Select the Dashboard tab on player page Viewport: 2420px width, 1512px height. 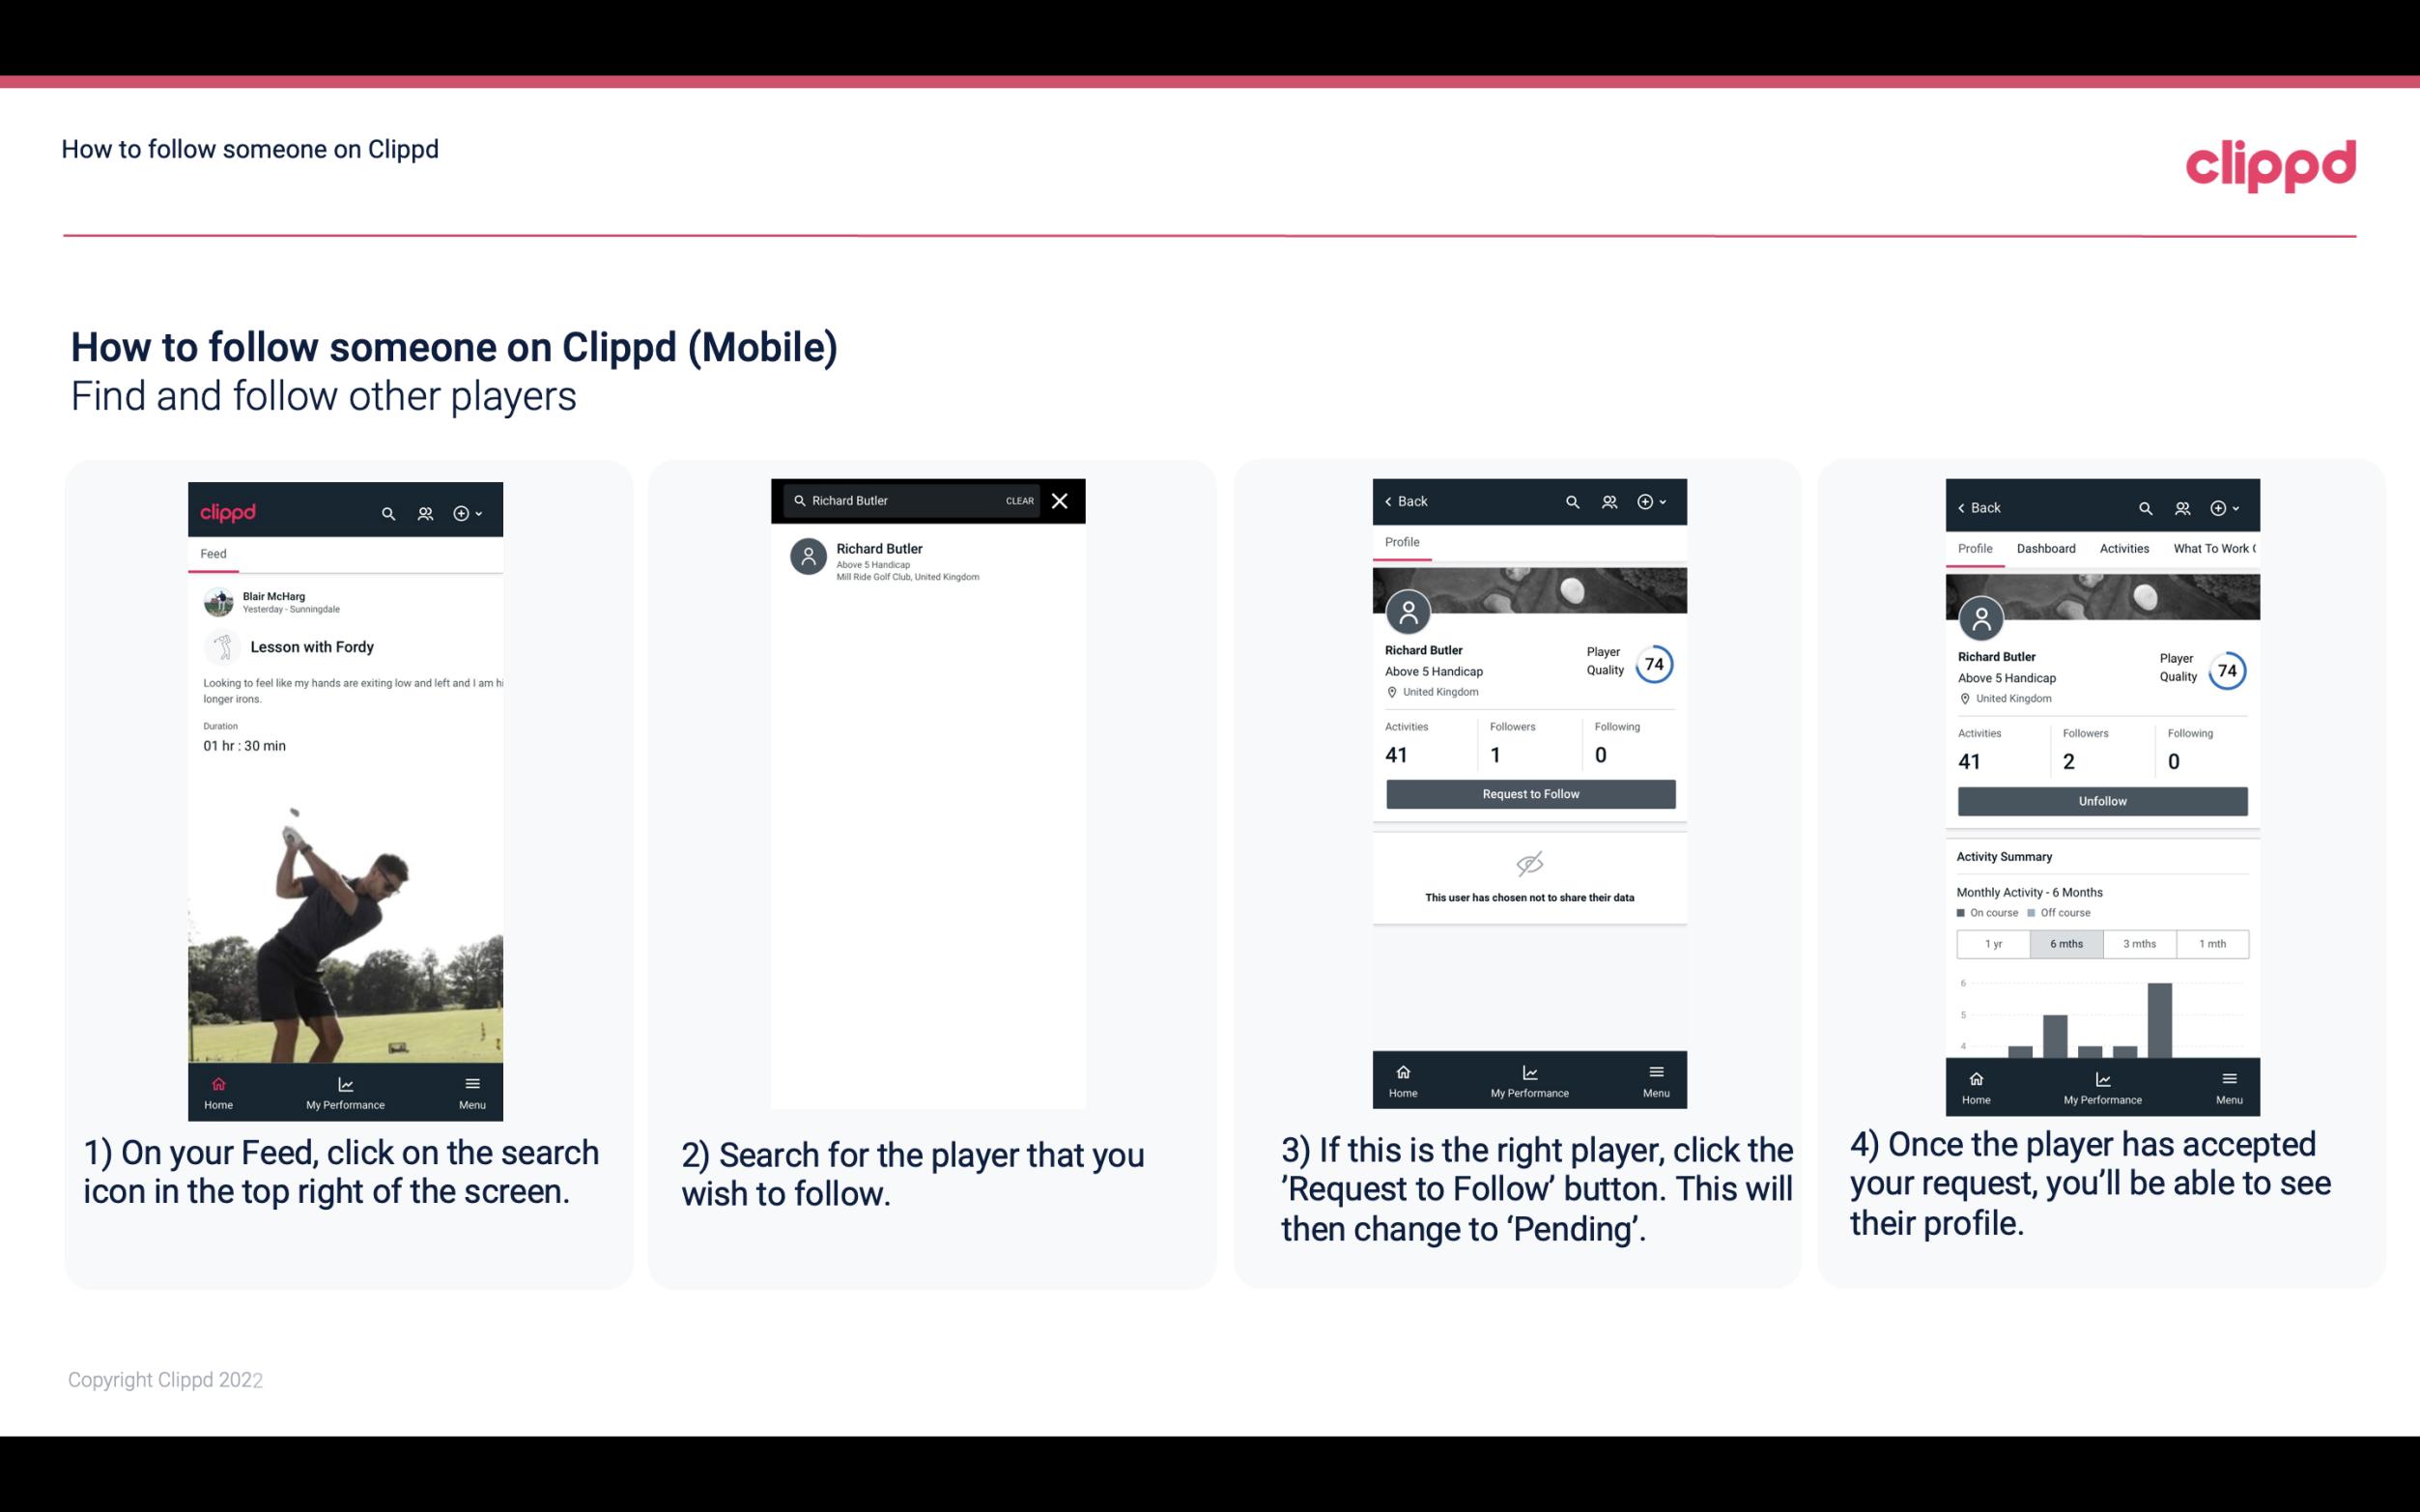[2046, 549]
